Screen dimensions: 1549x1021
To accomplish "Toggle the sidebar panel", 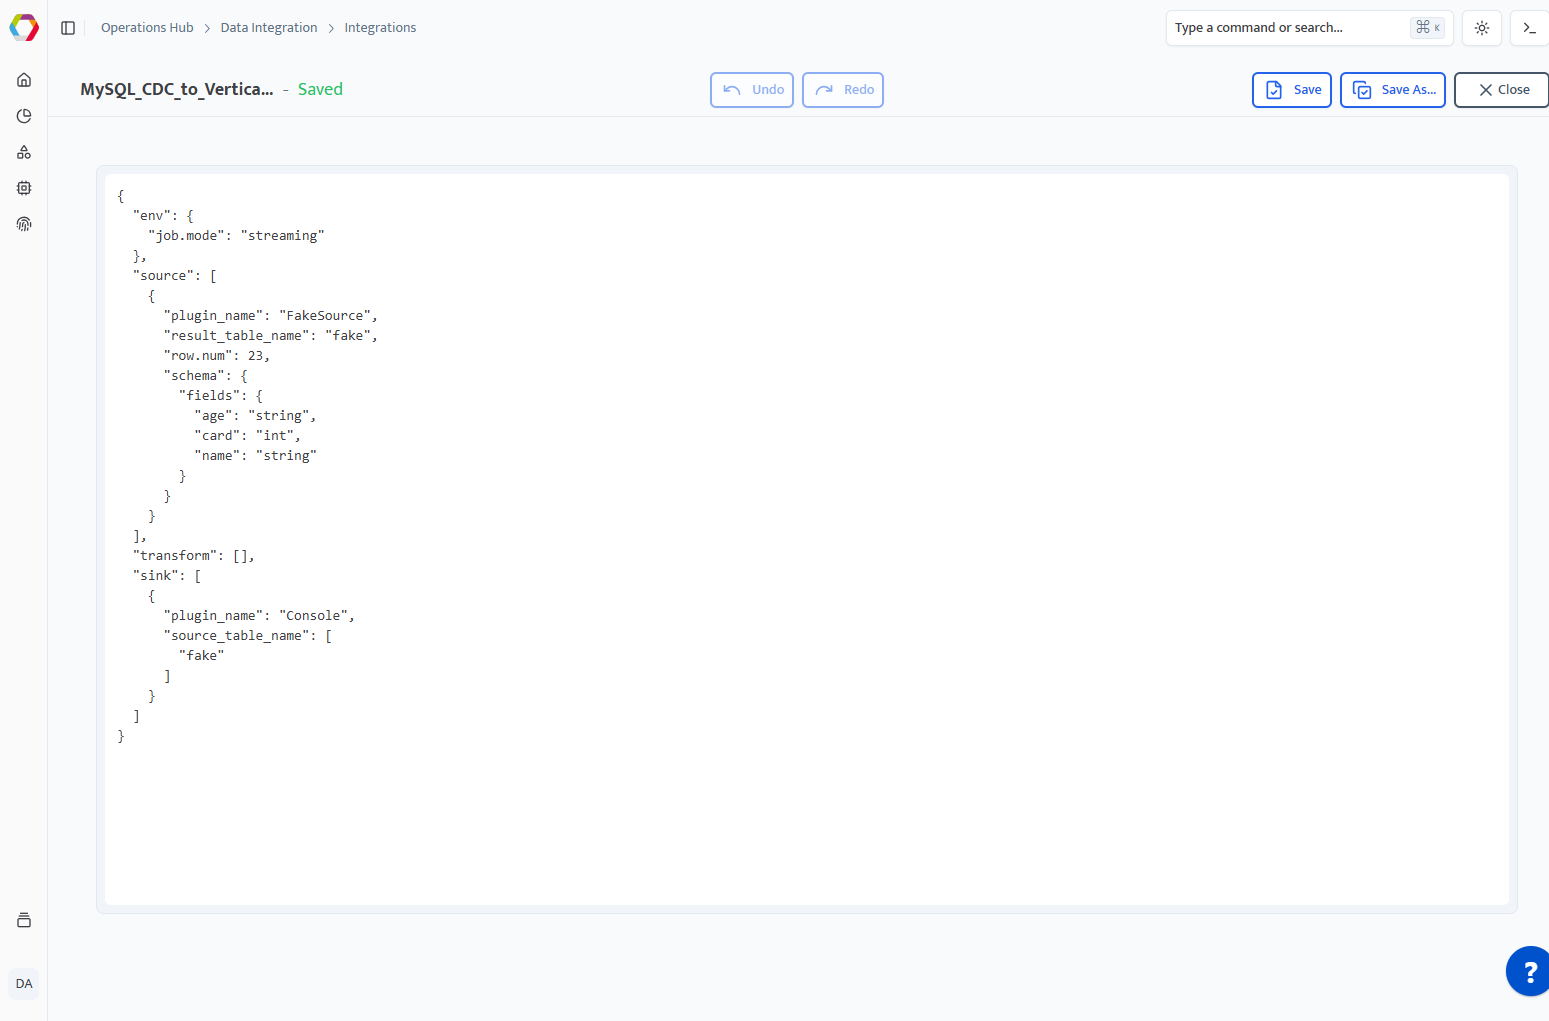I will [x=68, y=28].
